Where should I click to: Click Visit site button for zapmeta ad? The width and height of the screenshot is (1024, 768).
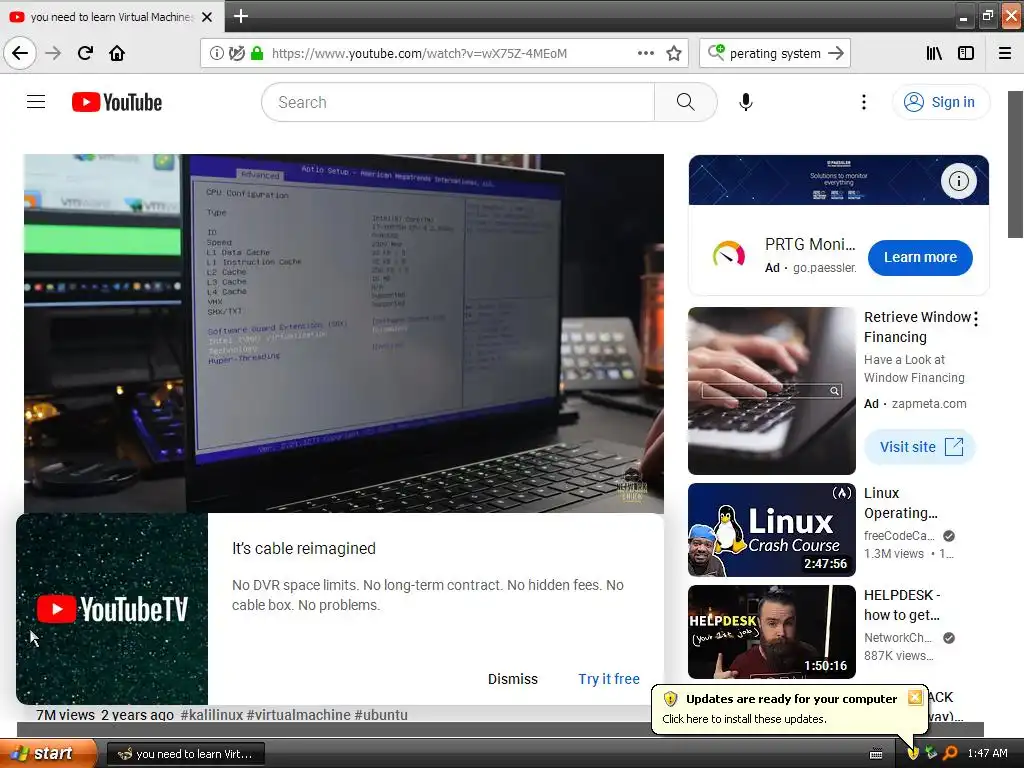[x=920, y=447]
